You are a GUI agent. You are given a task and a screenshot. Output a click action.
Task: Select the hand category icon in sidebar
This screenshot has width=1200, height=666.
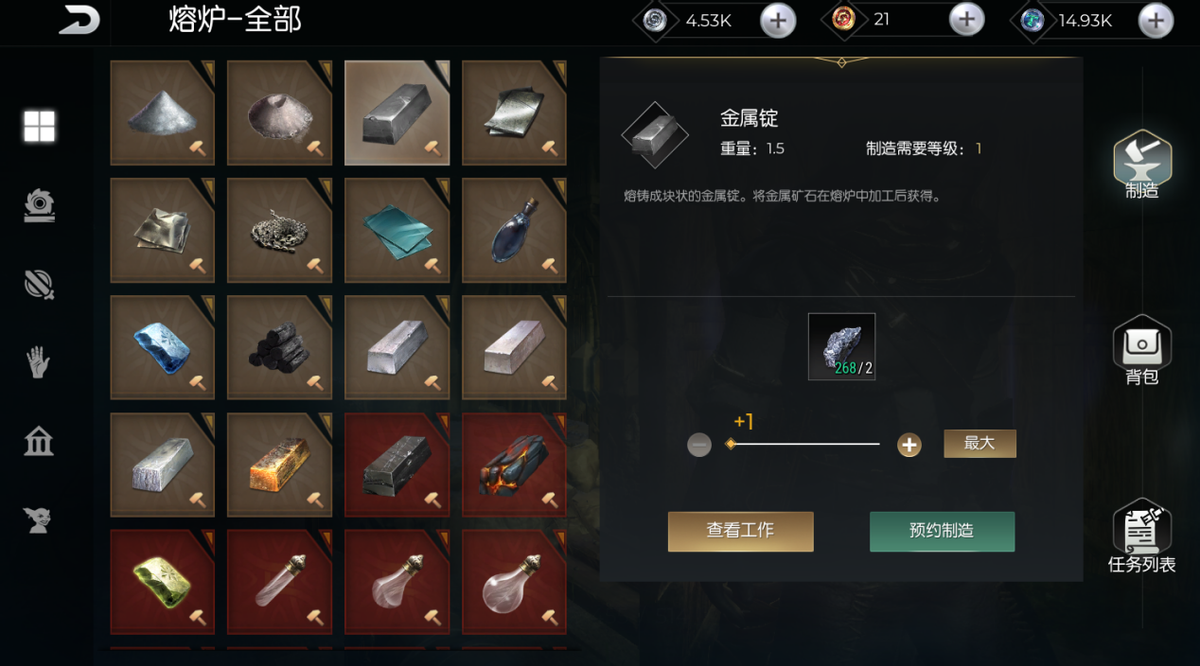(39, 362)
